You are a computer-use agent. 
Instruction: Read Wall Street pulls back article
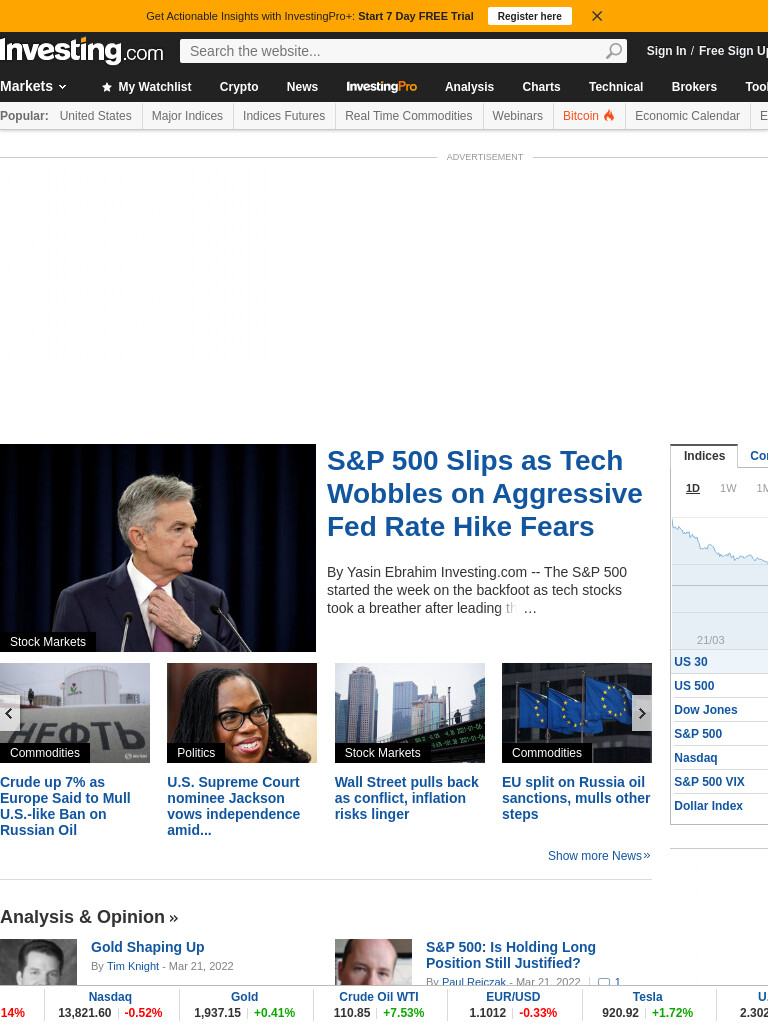coord(406,798)
